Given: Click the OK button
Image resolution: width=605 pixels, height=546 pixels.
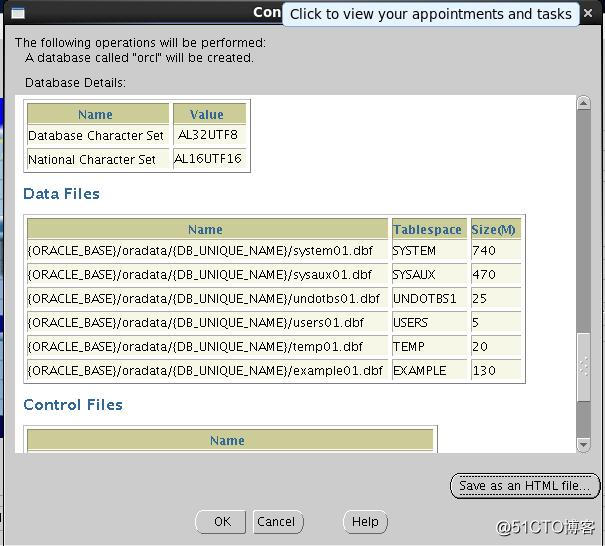Looking at the screenshot, I should (x=221, y=522).
